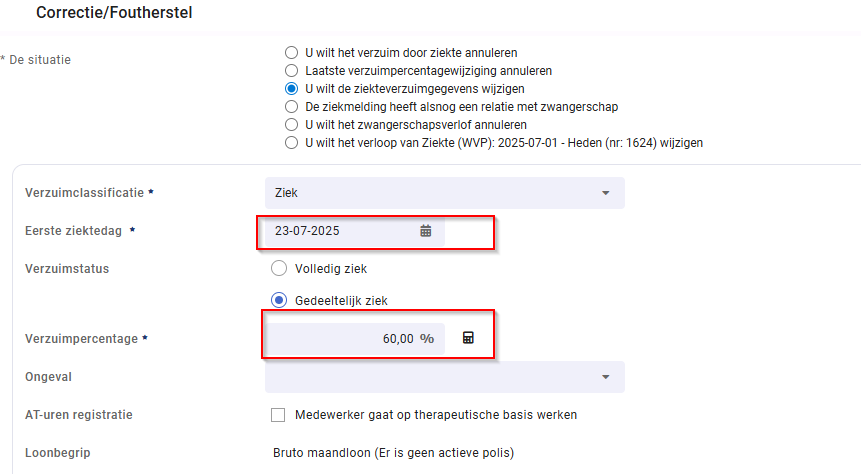Click the Verzuimpercentage field label
Screen dimensions: 861x474
[81, 339]
